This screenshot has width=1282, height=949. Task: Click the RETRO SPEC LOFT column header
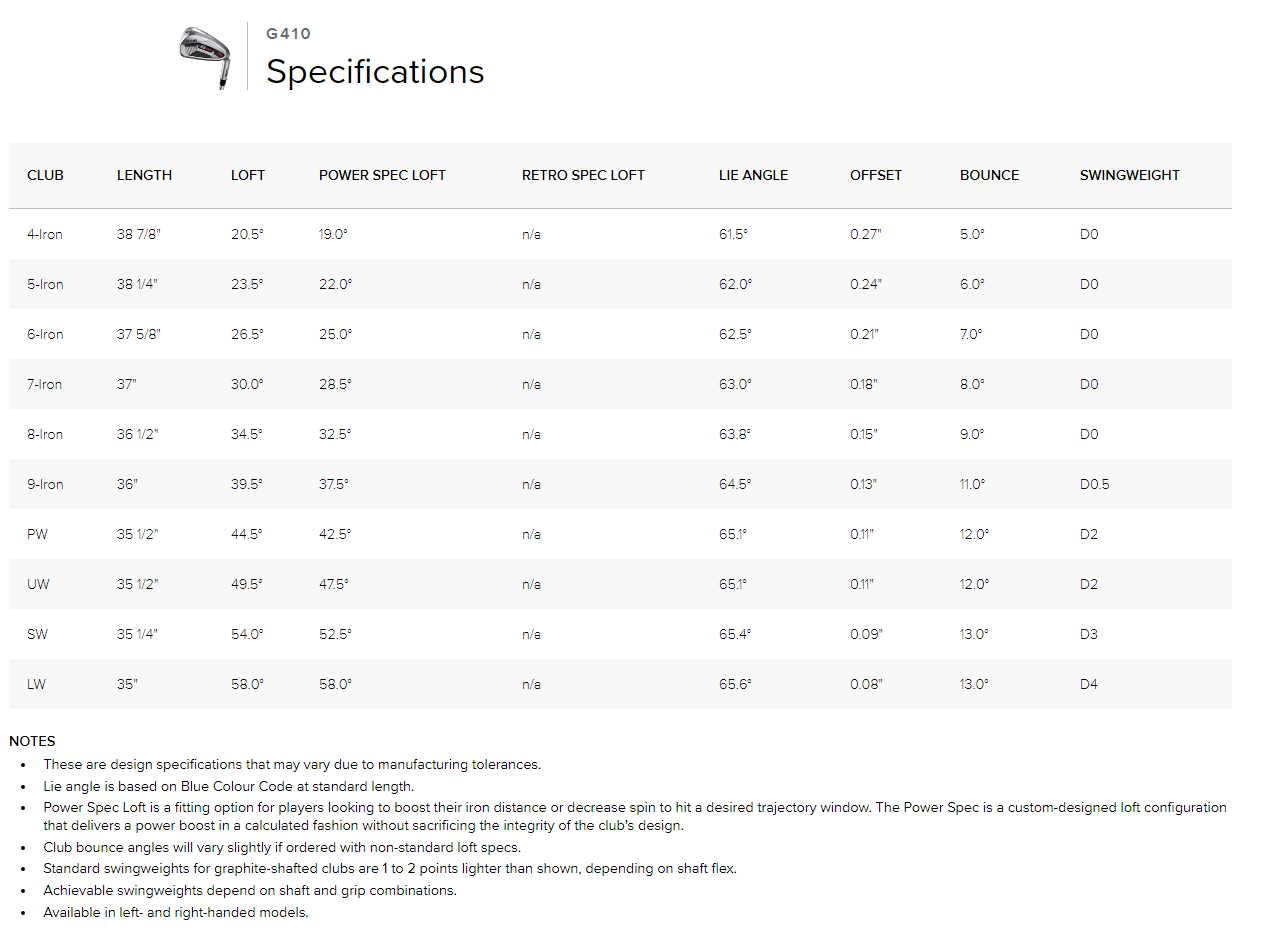click(x=583, y=175)
